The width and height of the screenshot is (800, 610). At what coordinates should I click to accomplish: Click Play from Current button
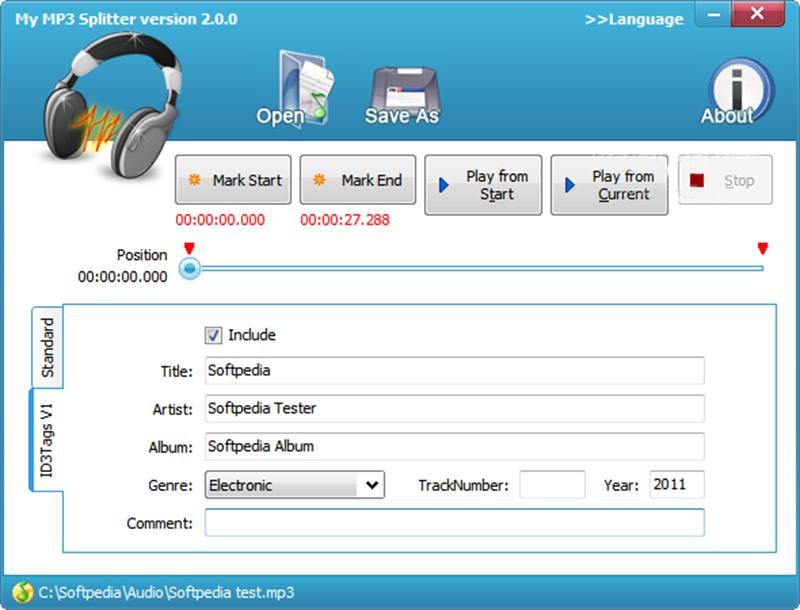click(609, 185)
